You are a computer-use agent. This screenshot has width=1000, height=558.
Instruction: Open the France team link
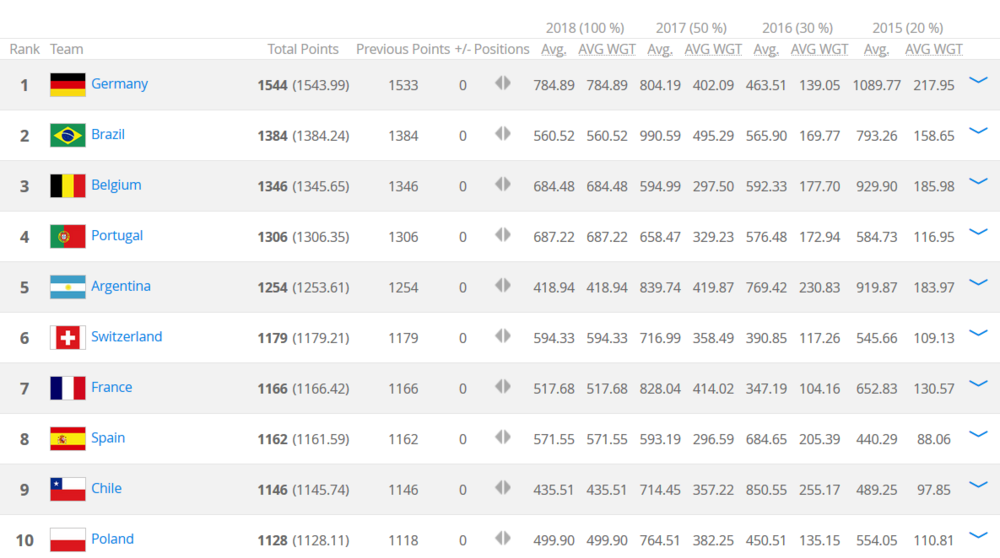(111, 387)
